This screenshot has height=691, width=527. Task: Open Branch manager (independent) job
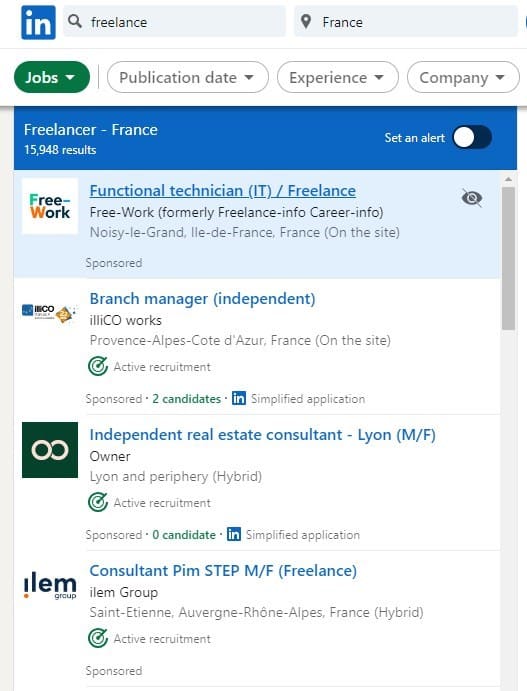(202, 299)
